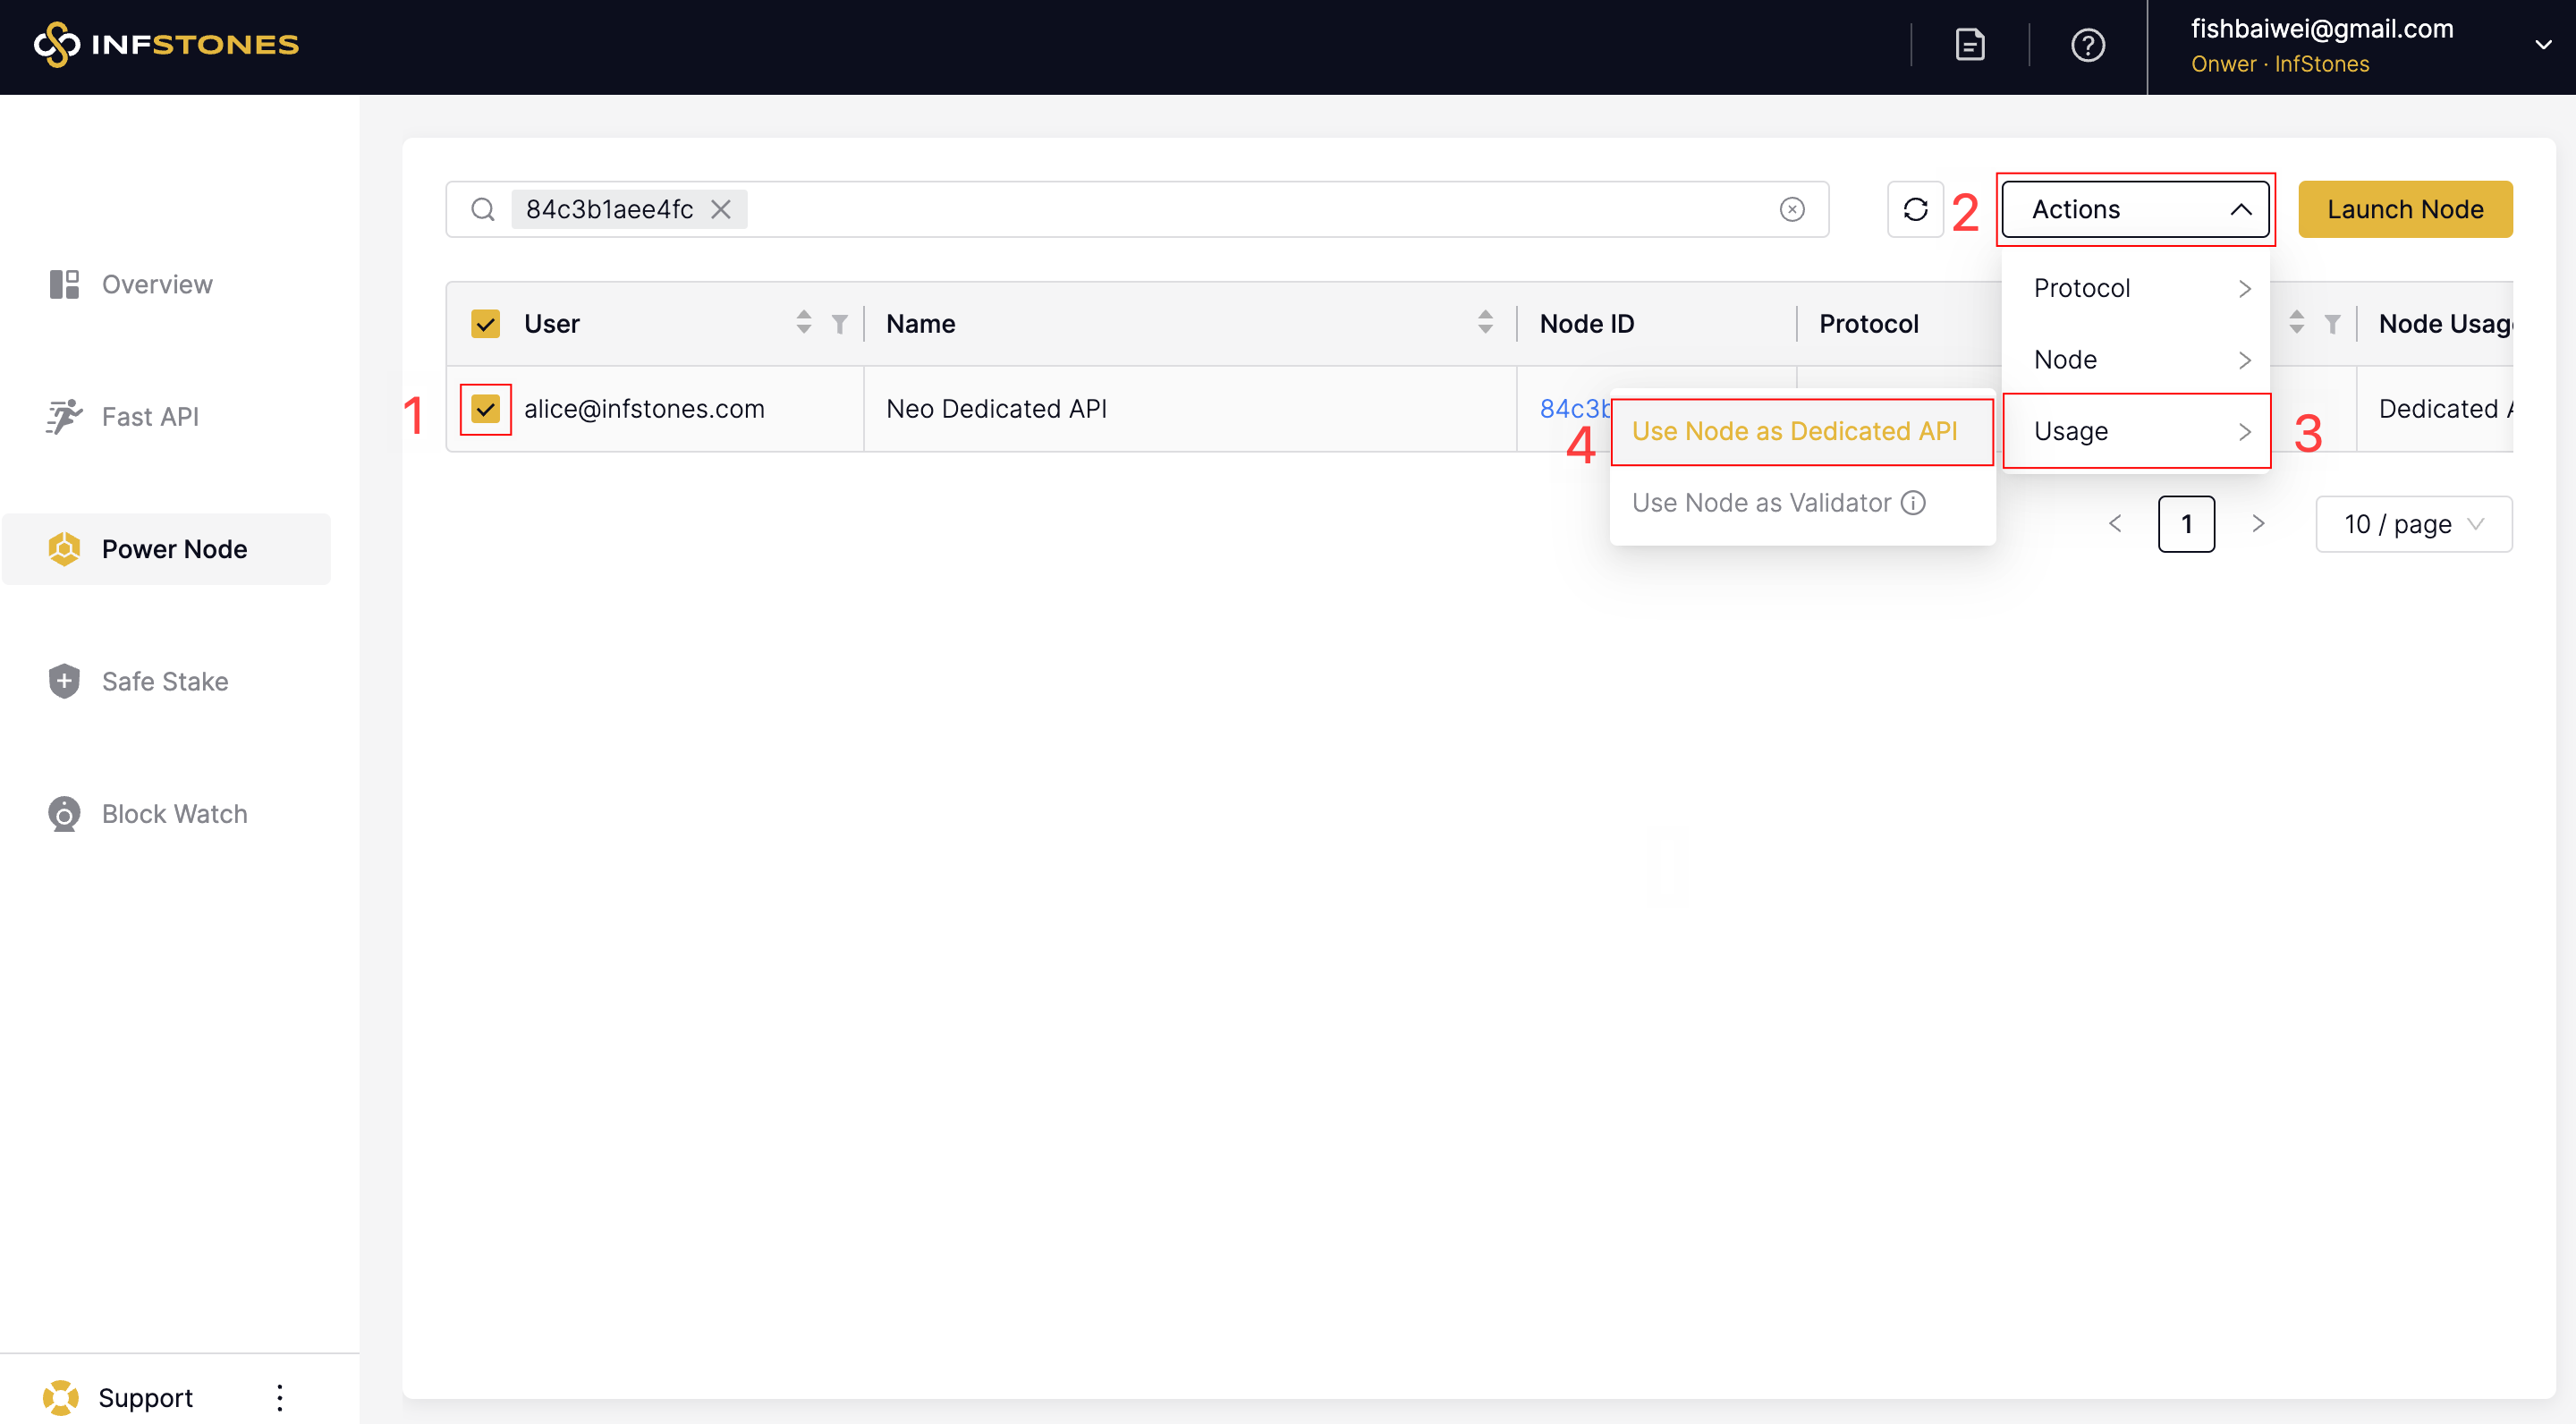Sort by the Name column arrows
2576x1424 pixels.
[1484, 322]
